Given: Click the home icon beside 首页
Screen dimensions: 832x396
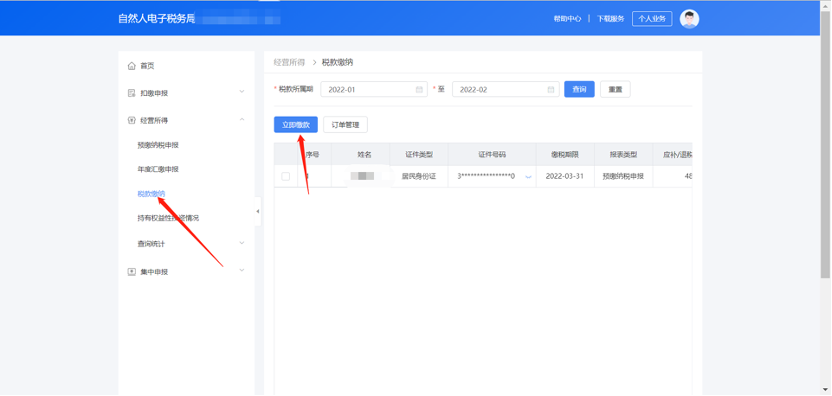Looking at the screenshot, I should (x=132, y=66).
